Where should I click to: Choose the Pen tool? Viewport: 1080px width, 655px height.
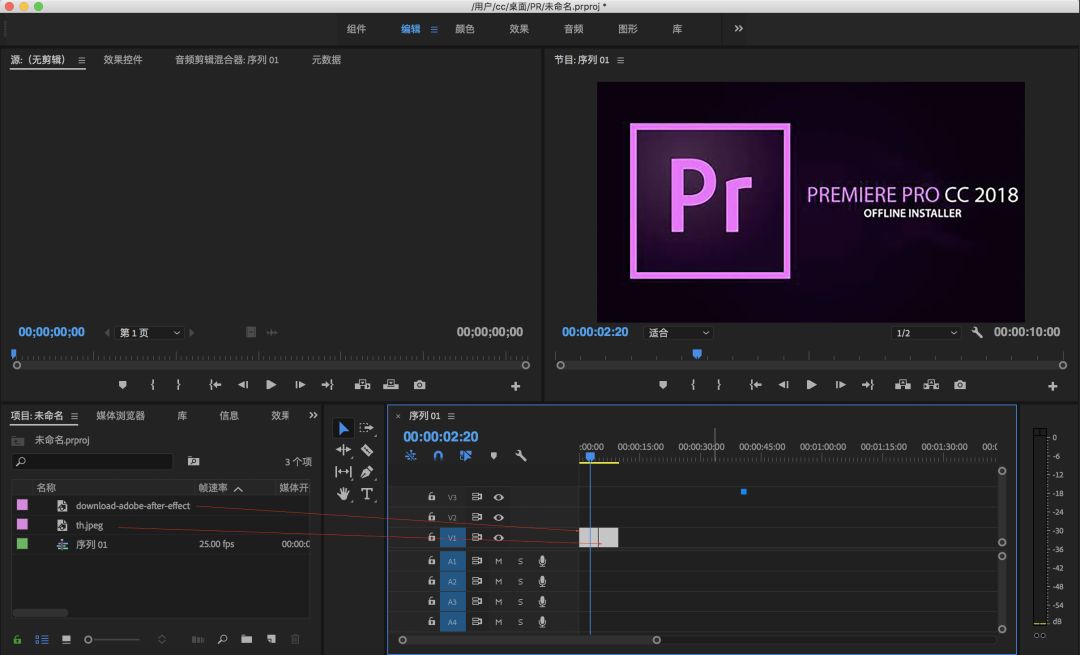[367, 472]
